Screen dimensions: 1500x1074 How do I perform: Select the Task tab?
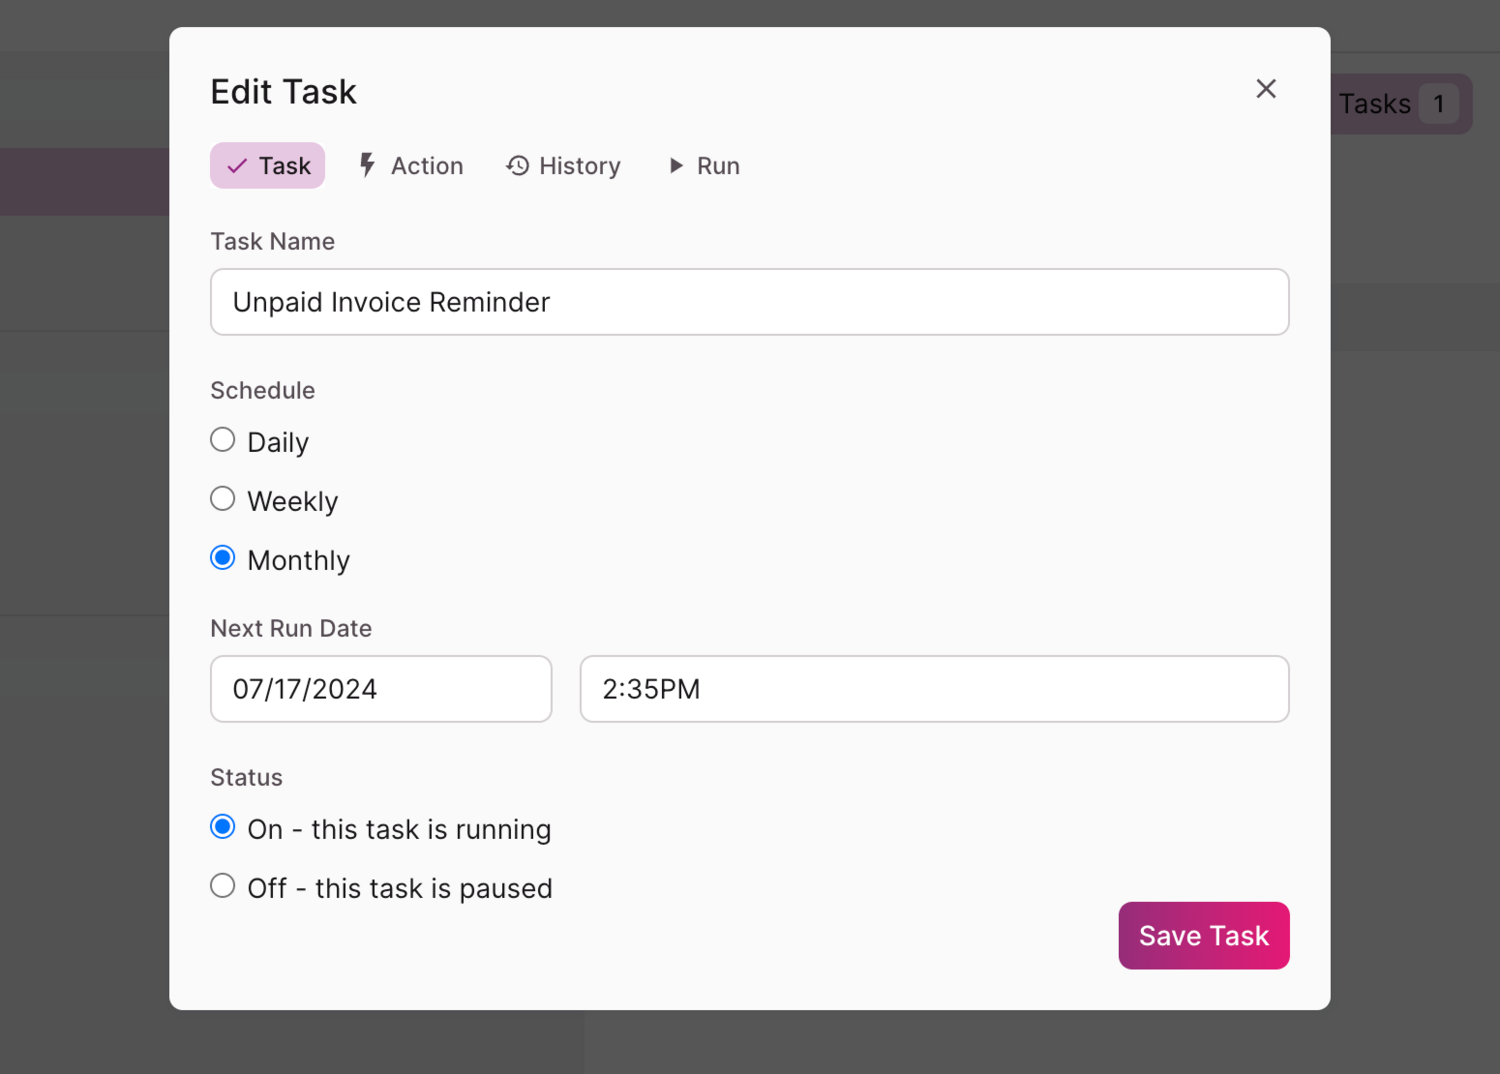(268, 166)
